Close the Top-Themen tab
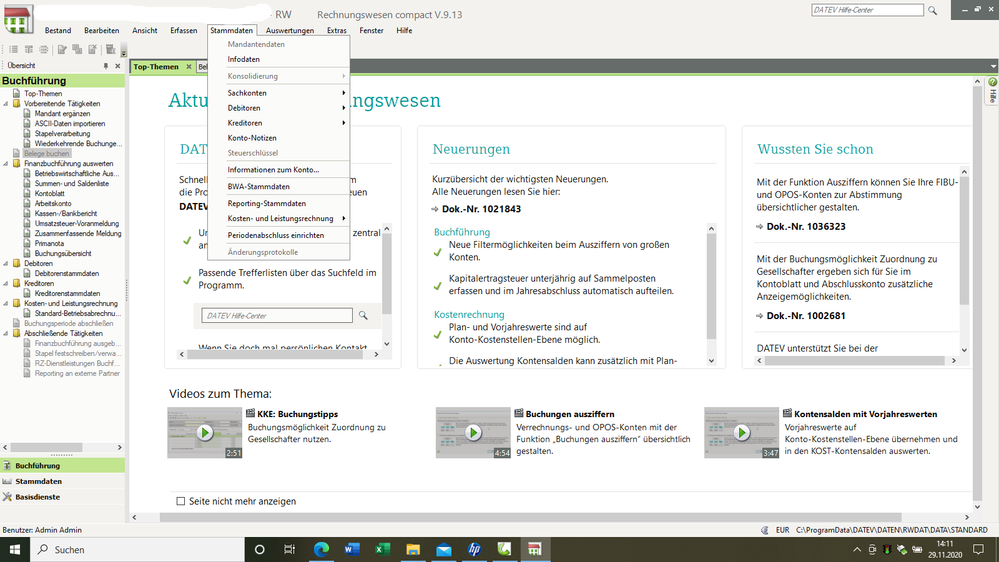Screen dimensions: 999x562 (x=189, y=66)
